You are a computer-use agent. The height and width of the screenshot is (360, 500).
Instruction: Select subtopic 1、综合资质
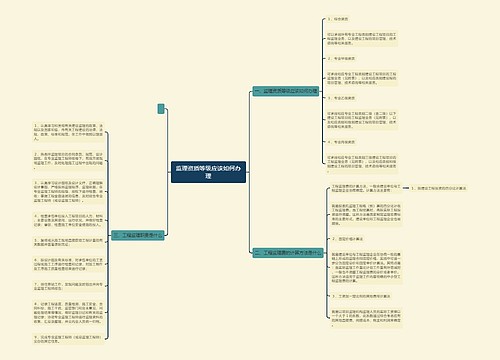[338, 19]
